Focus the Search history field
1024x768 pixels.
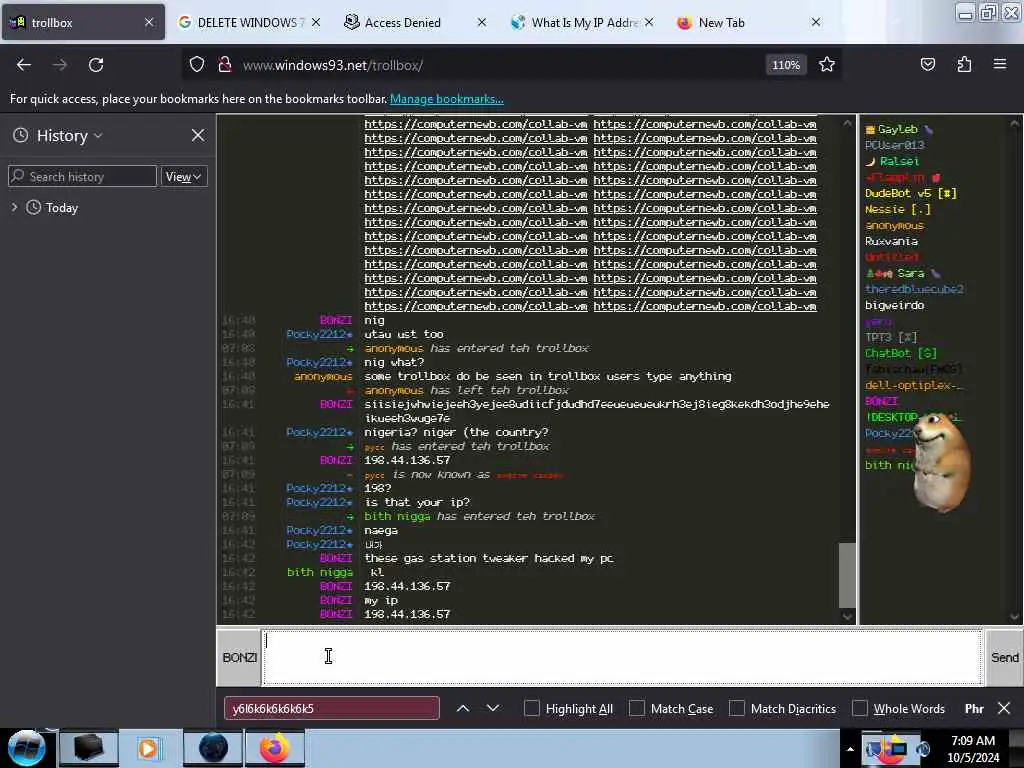82,176
